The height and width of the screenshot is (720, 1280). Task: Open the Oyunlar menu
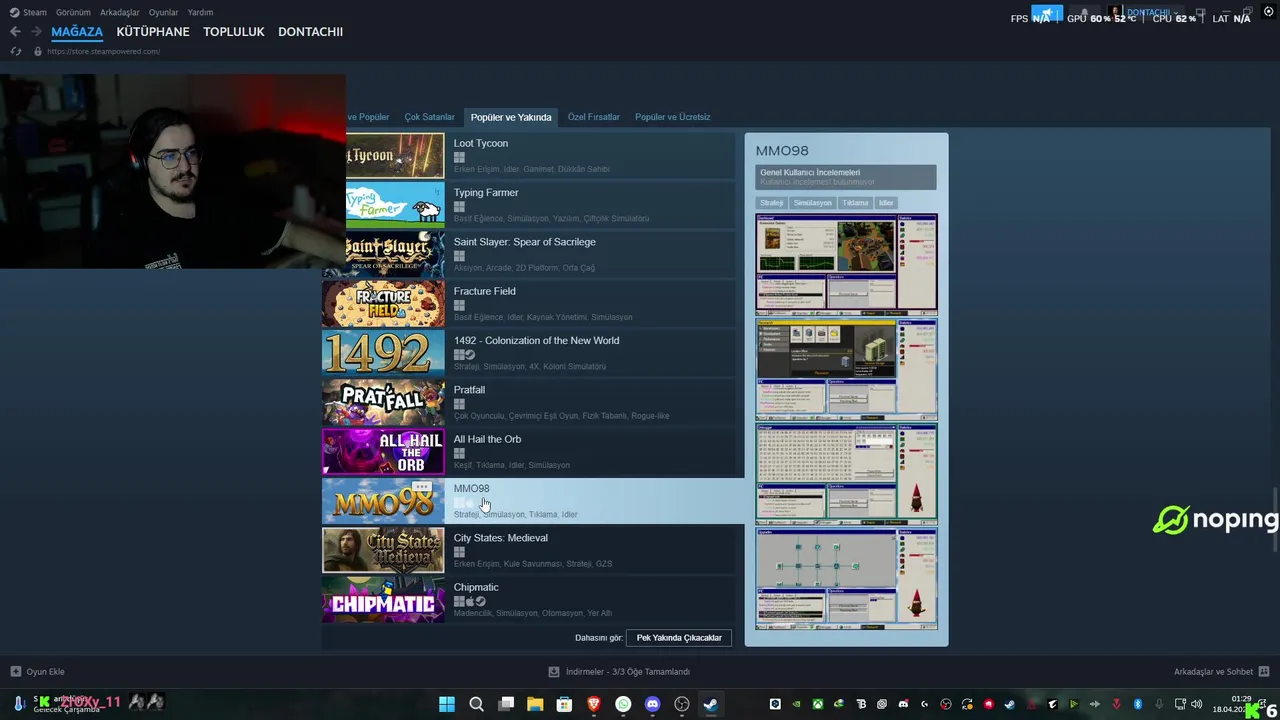point(164,12)
